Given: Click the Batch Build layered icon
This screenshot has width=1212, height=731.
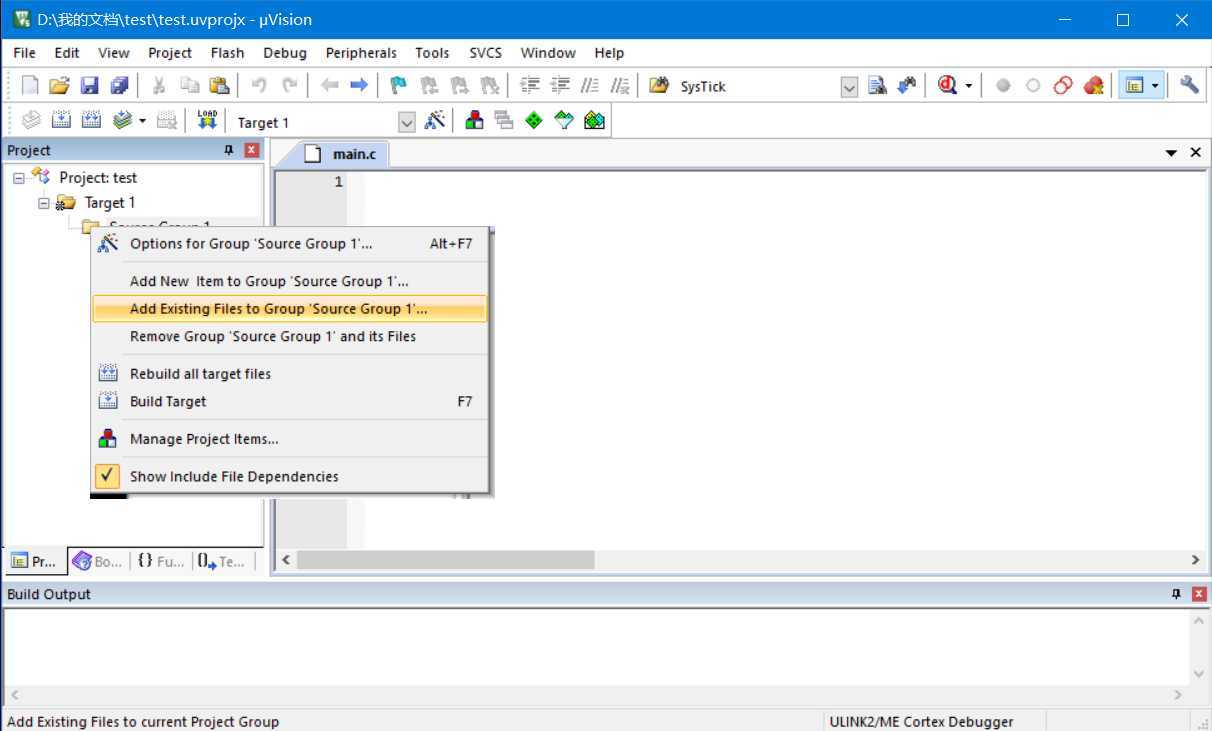Looking at the screenshot, I should point(122,121).
